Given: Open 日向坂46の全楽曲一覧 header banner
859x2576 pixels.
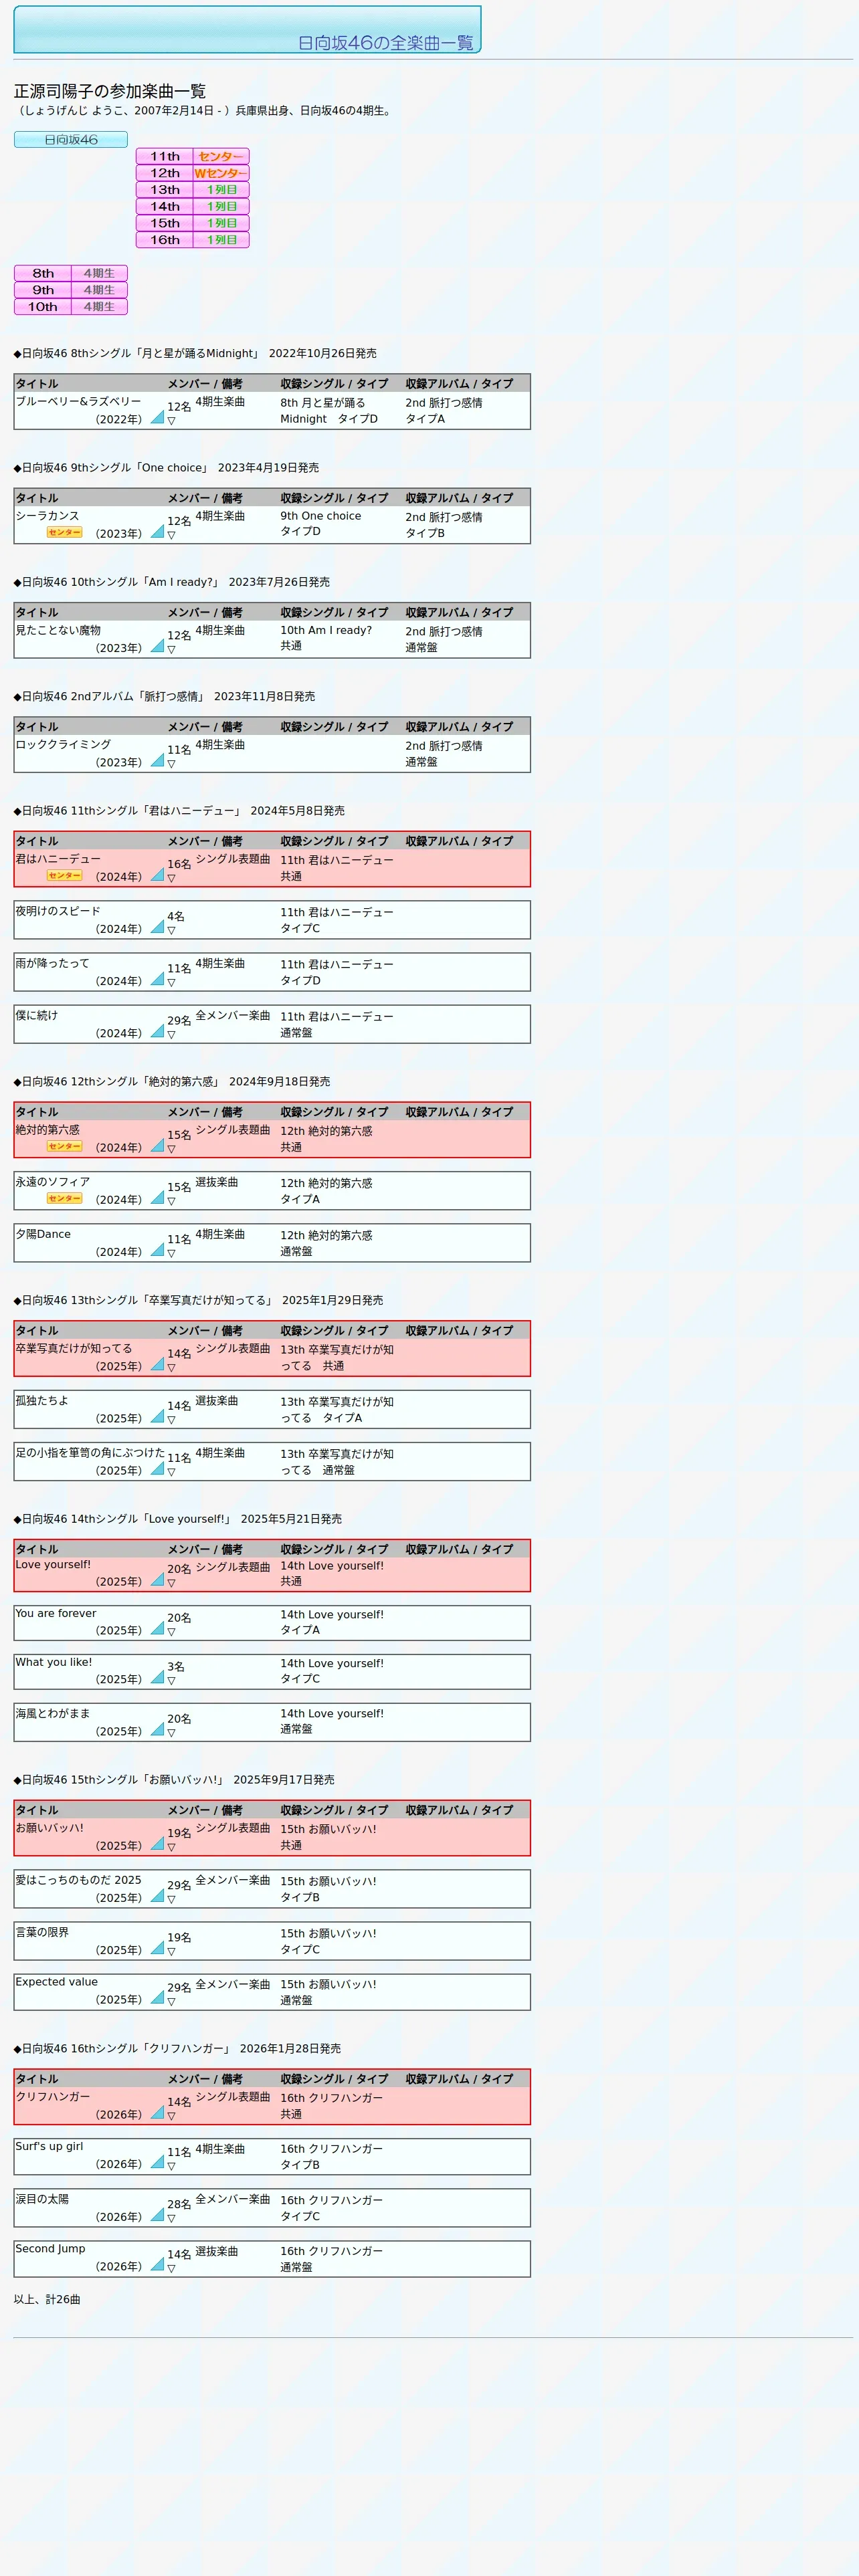Looking at the screenshot, I should [x=247, y=29].
